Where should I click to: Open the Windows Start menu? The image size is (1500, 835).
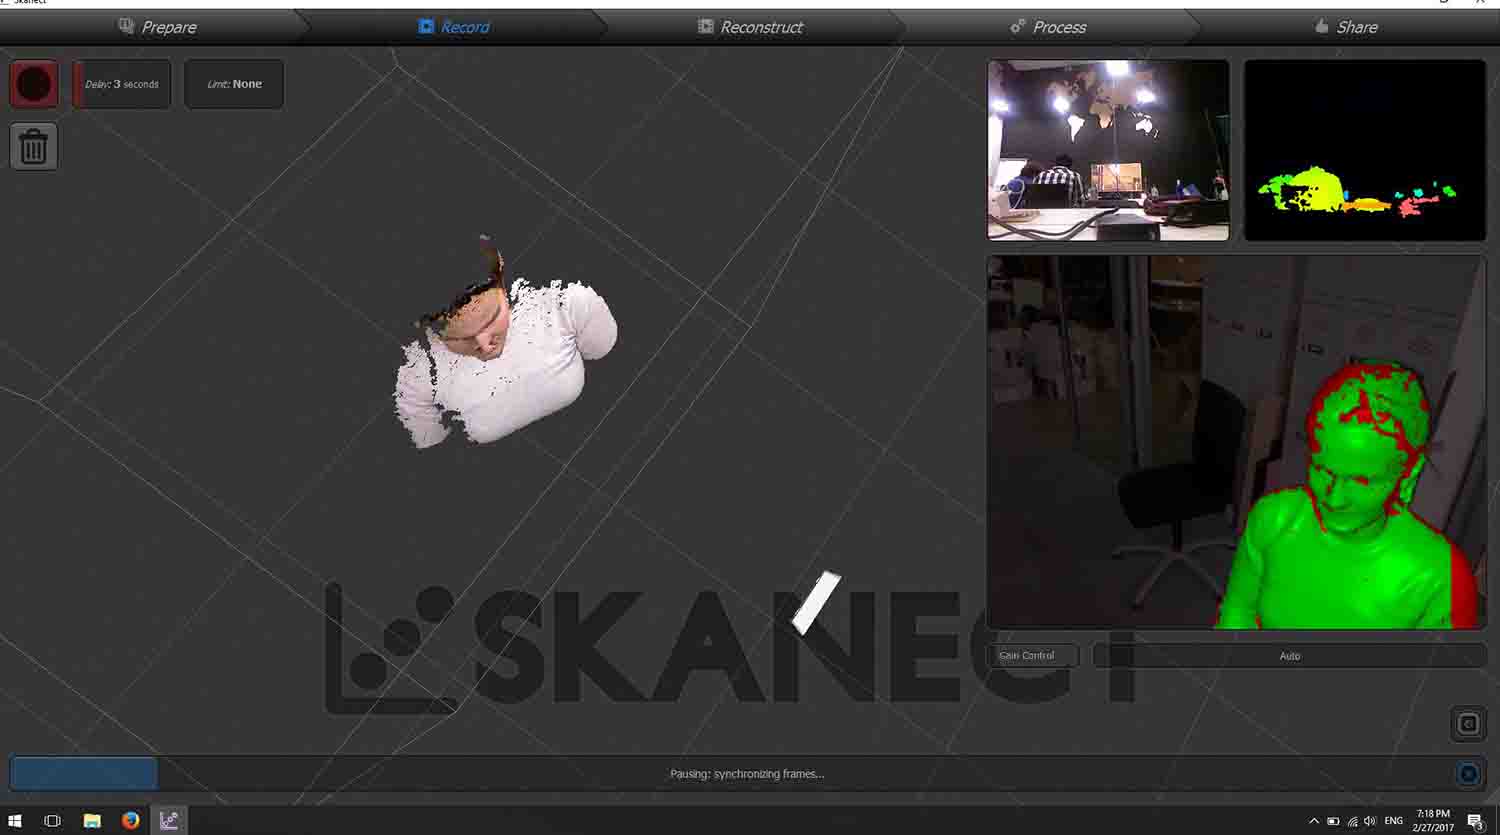(15, 821)
